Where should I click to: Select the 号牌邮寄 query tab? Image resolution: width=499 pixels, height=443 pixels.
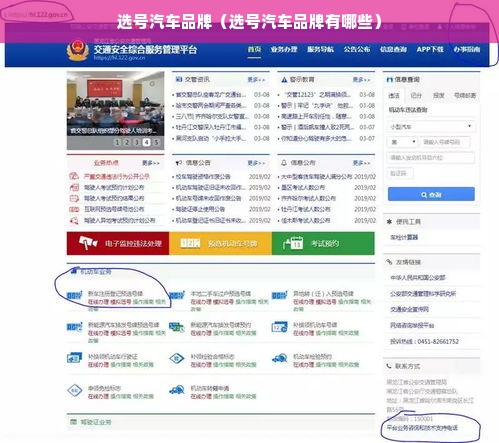pos(465,96)
